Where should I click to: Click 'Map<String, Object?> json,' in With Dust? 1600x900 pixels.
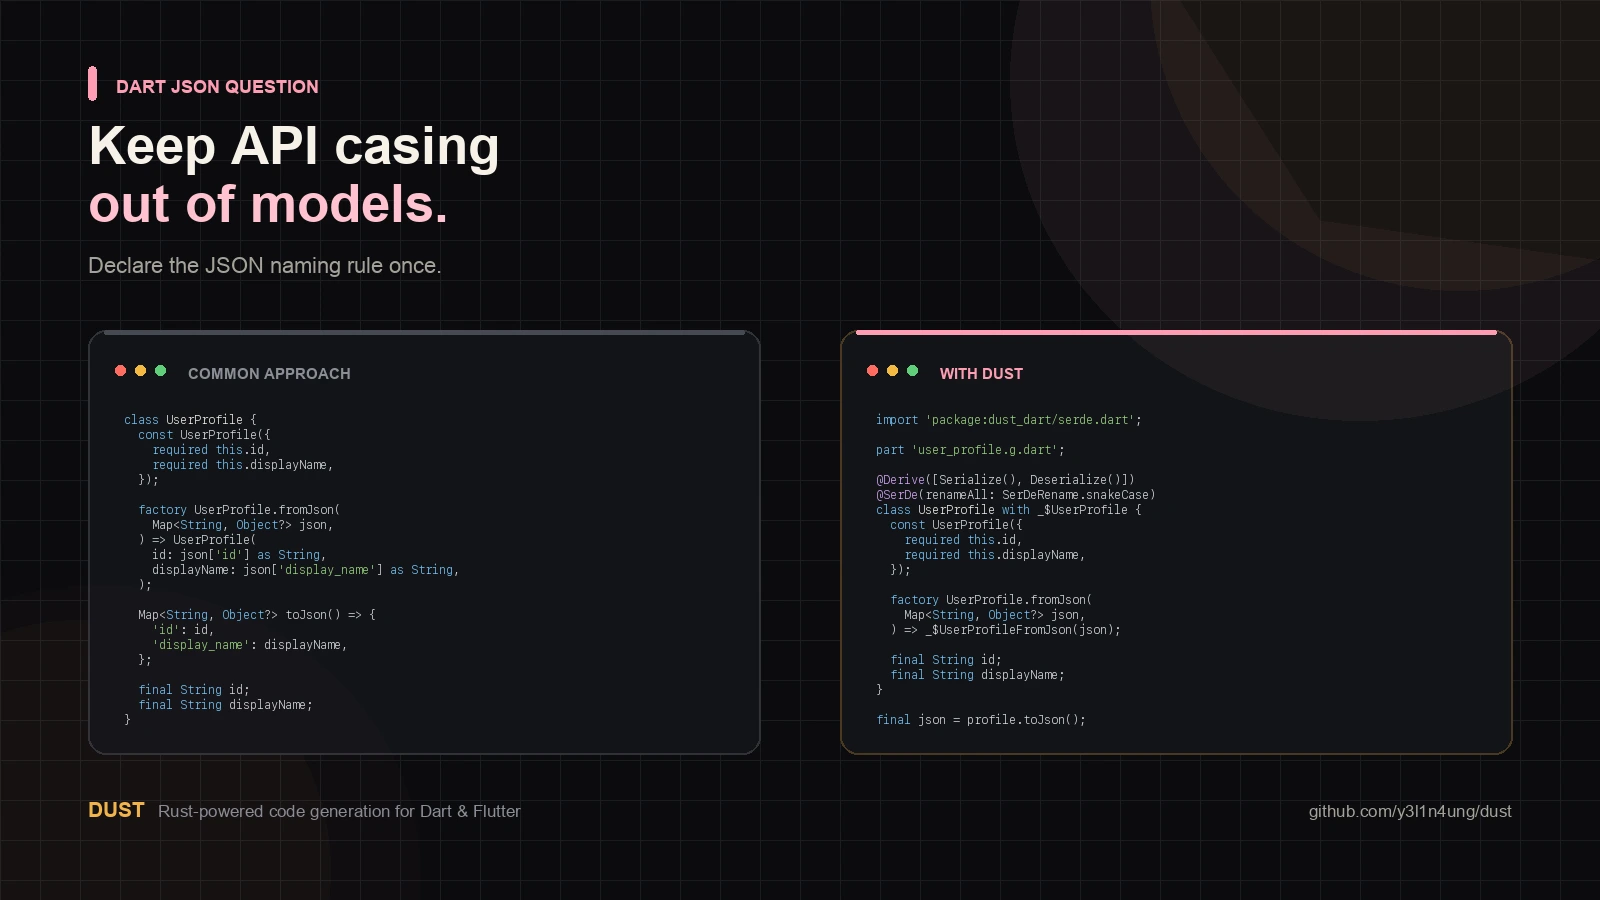(x=995, y=615)
